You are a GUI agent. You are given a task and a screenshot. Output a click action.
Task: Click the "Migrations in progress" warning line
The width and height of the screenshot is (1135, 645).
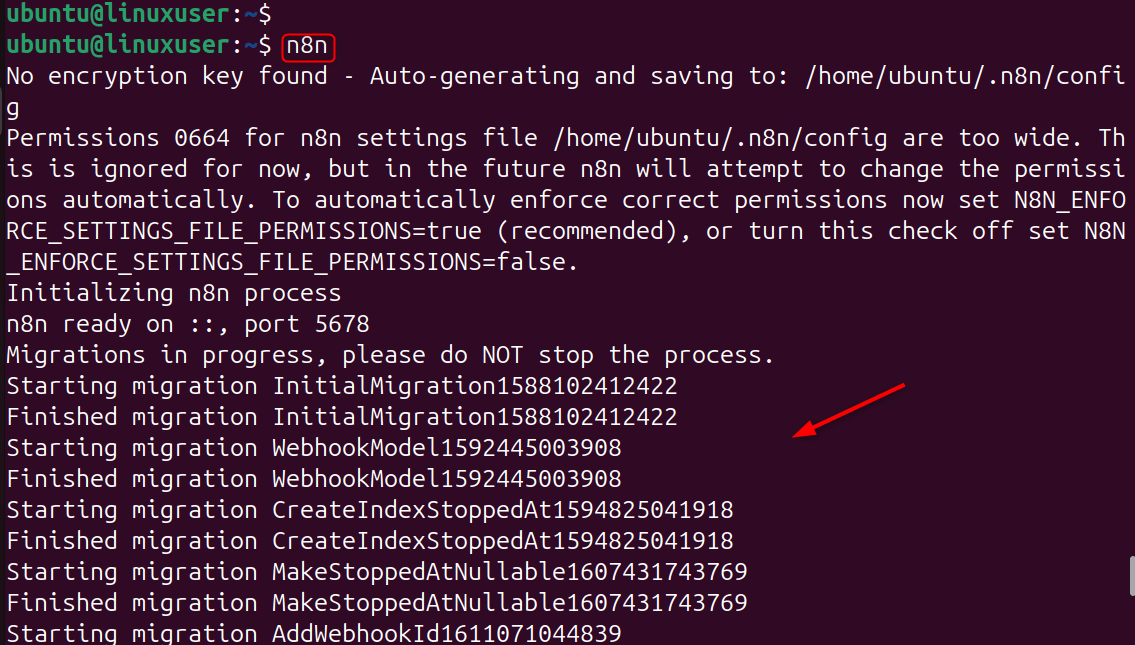click(x=390, y=356)
